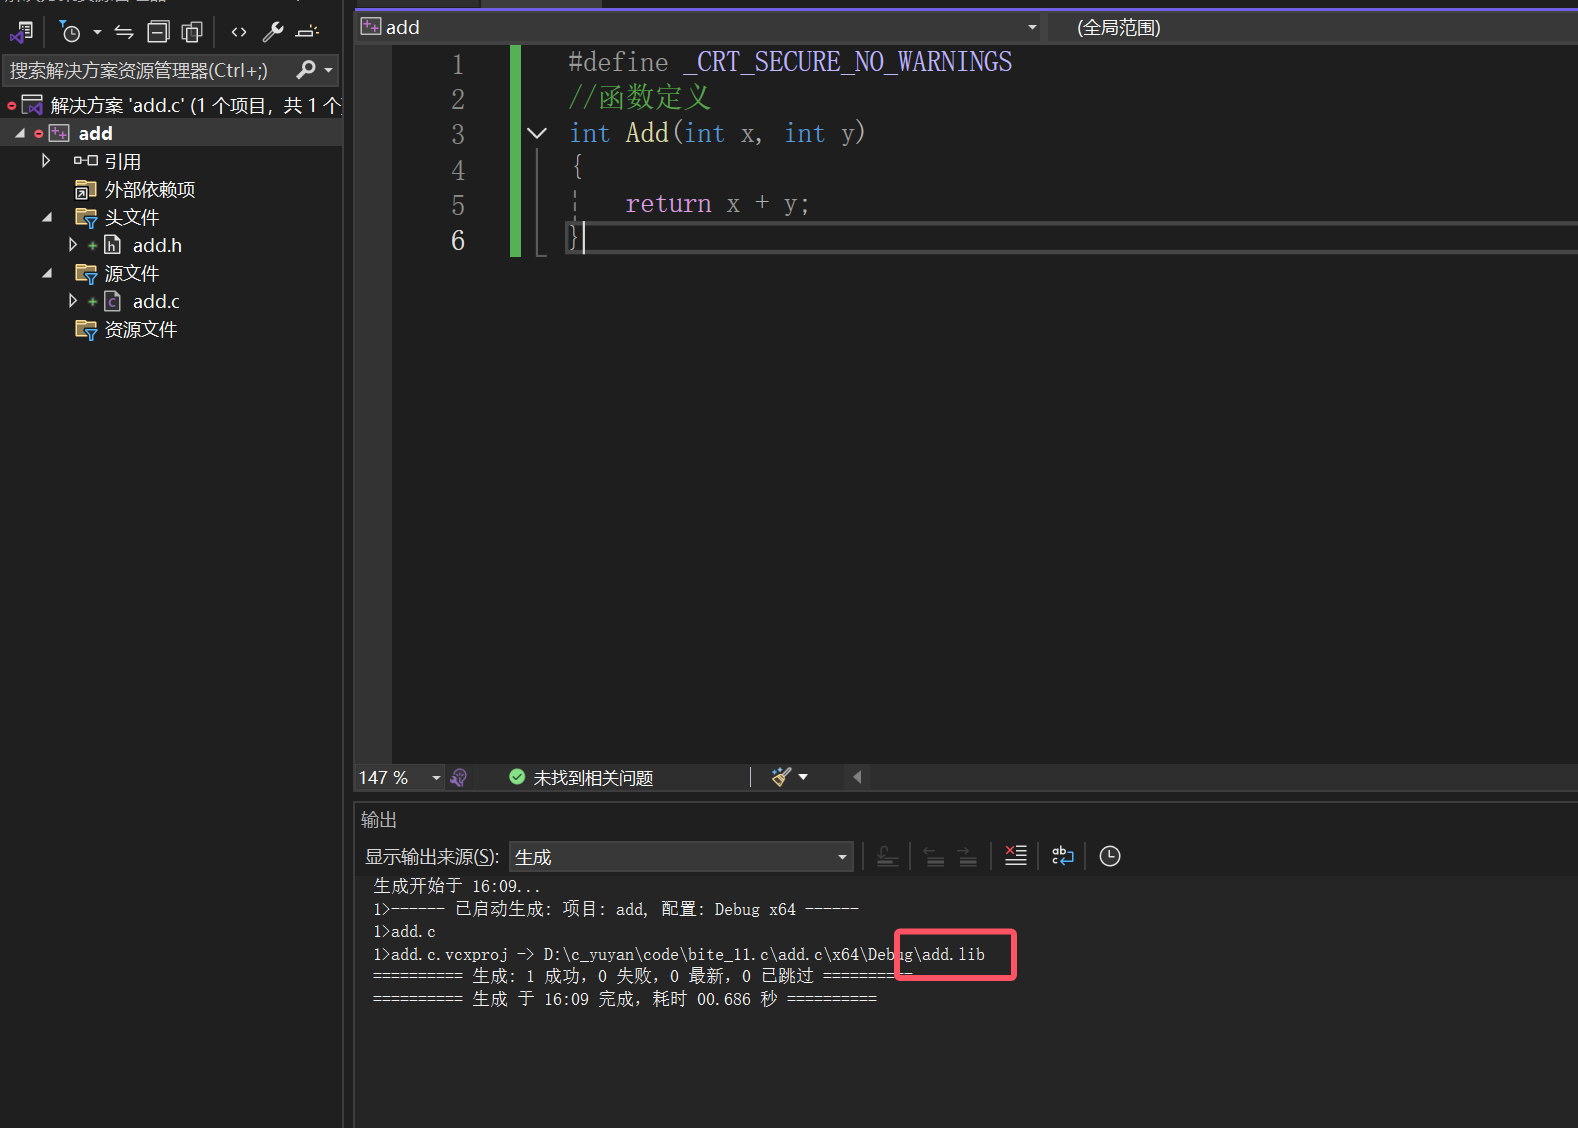
Task: Expand the add.c file node
Action: [72, 301]
